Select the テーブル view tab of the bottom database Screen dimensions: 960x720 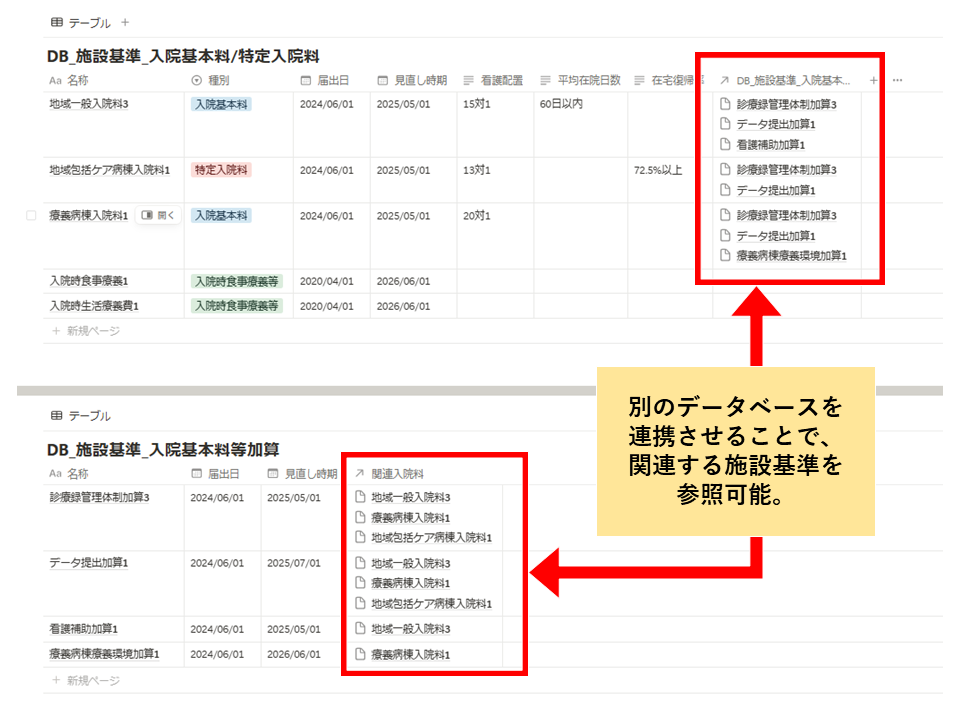(81, 416)
